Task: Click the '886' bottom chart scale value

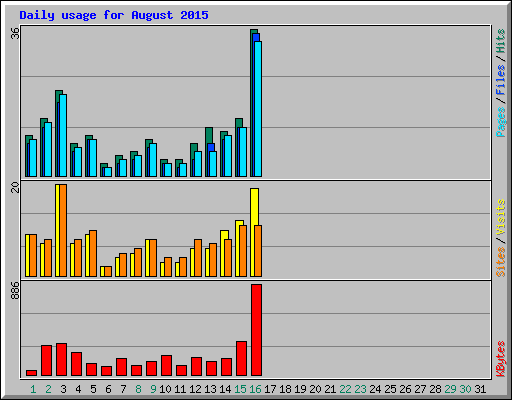Action: pos(15,290)
